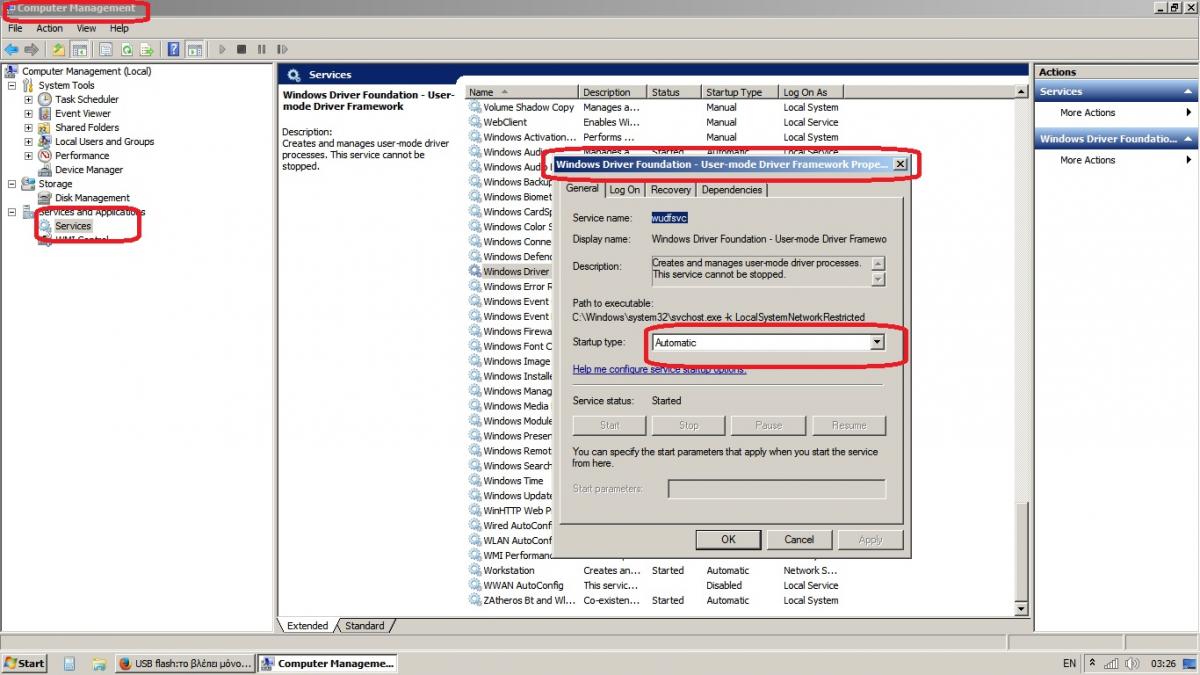Screen dimensions: 1200x675
Task: Click the EN language indicator
Action: click(x=1069, y=663)
